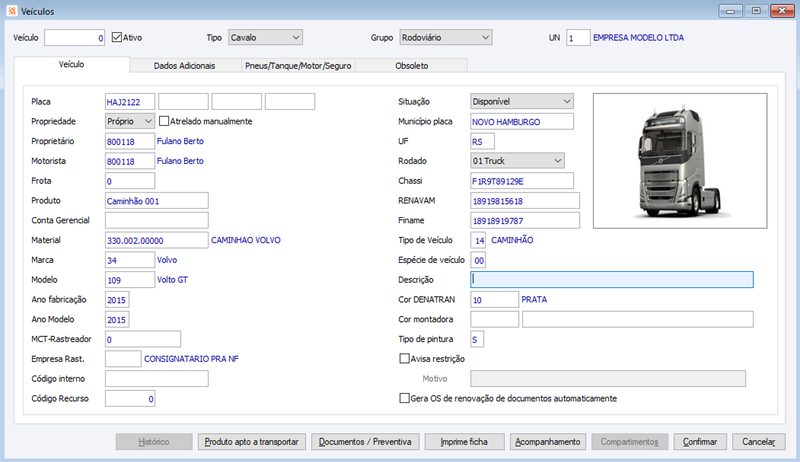
Task: Select the Chassi field F1R9T89129E
Action: click(x=522, y=181)
